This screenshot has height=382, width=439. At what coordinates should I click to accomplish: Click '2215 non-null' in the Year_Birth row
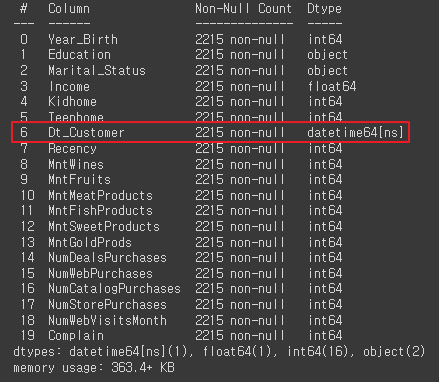tap(240, 40)
